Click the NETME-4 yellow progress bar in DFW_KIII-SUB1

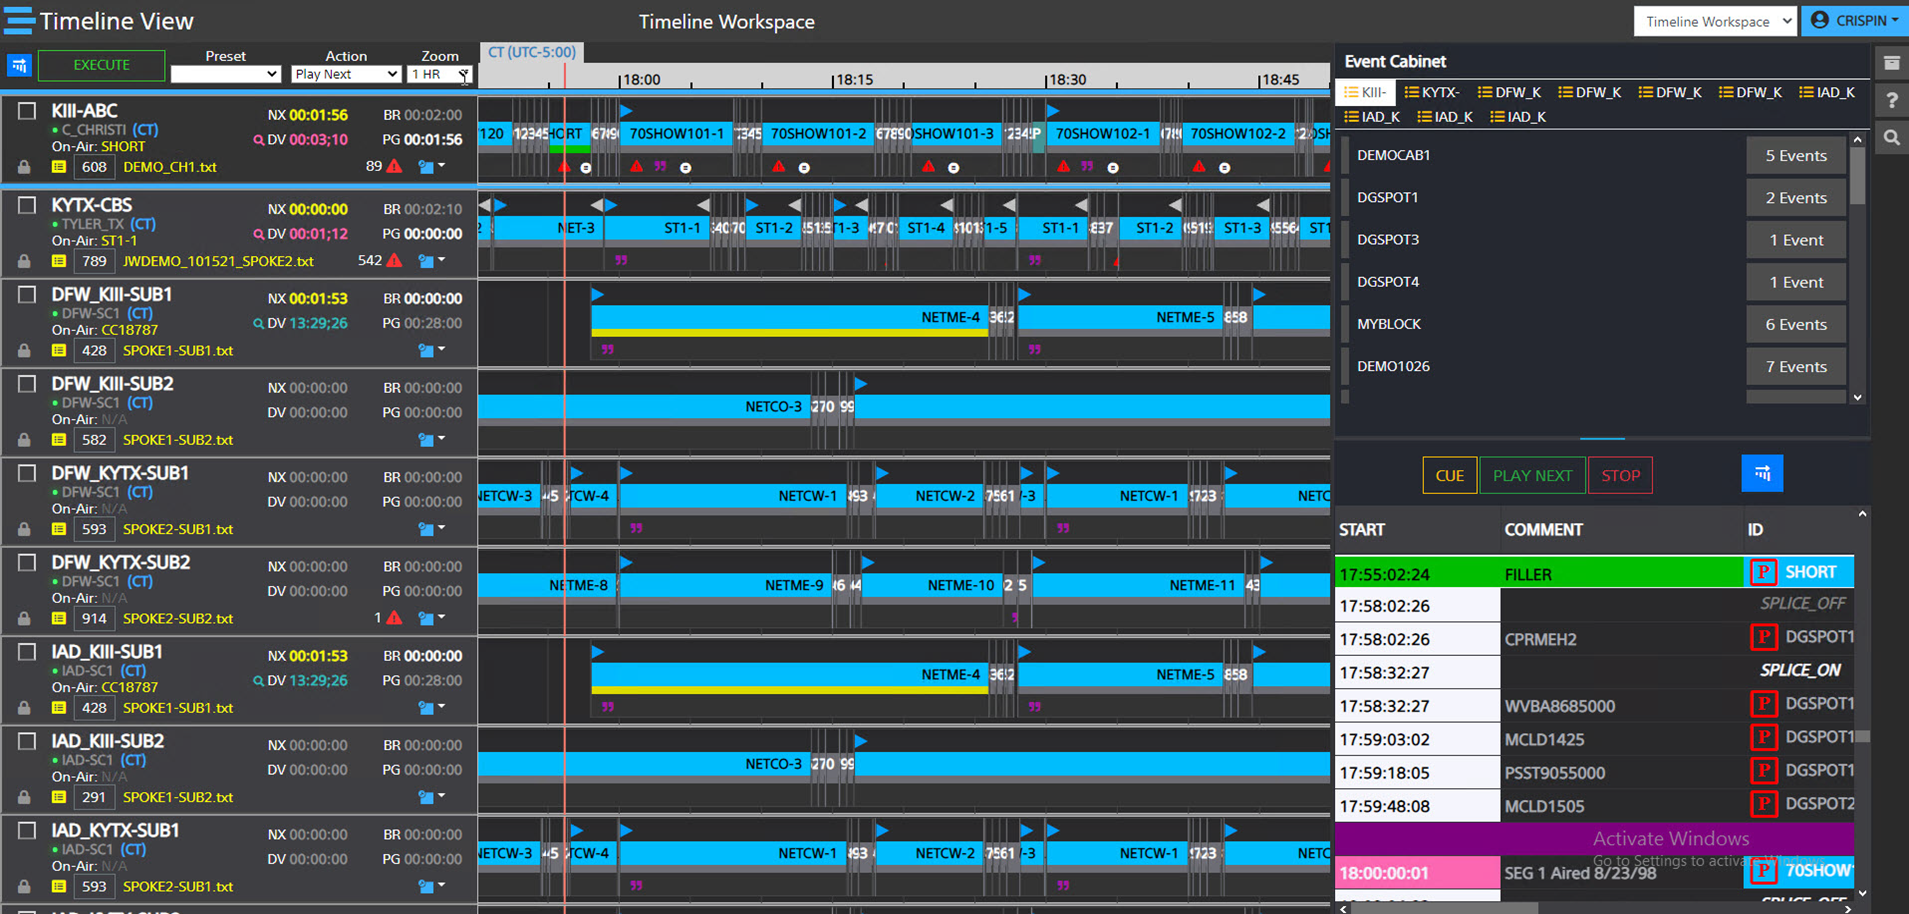click(789, 333)
